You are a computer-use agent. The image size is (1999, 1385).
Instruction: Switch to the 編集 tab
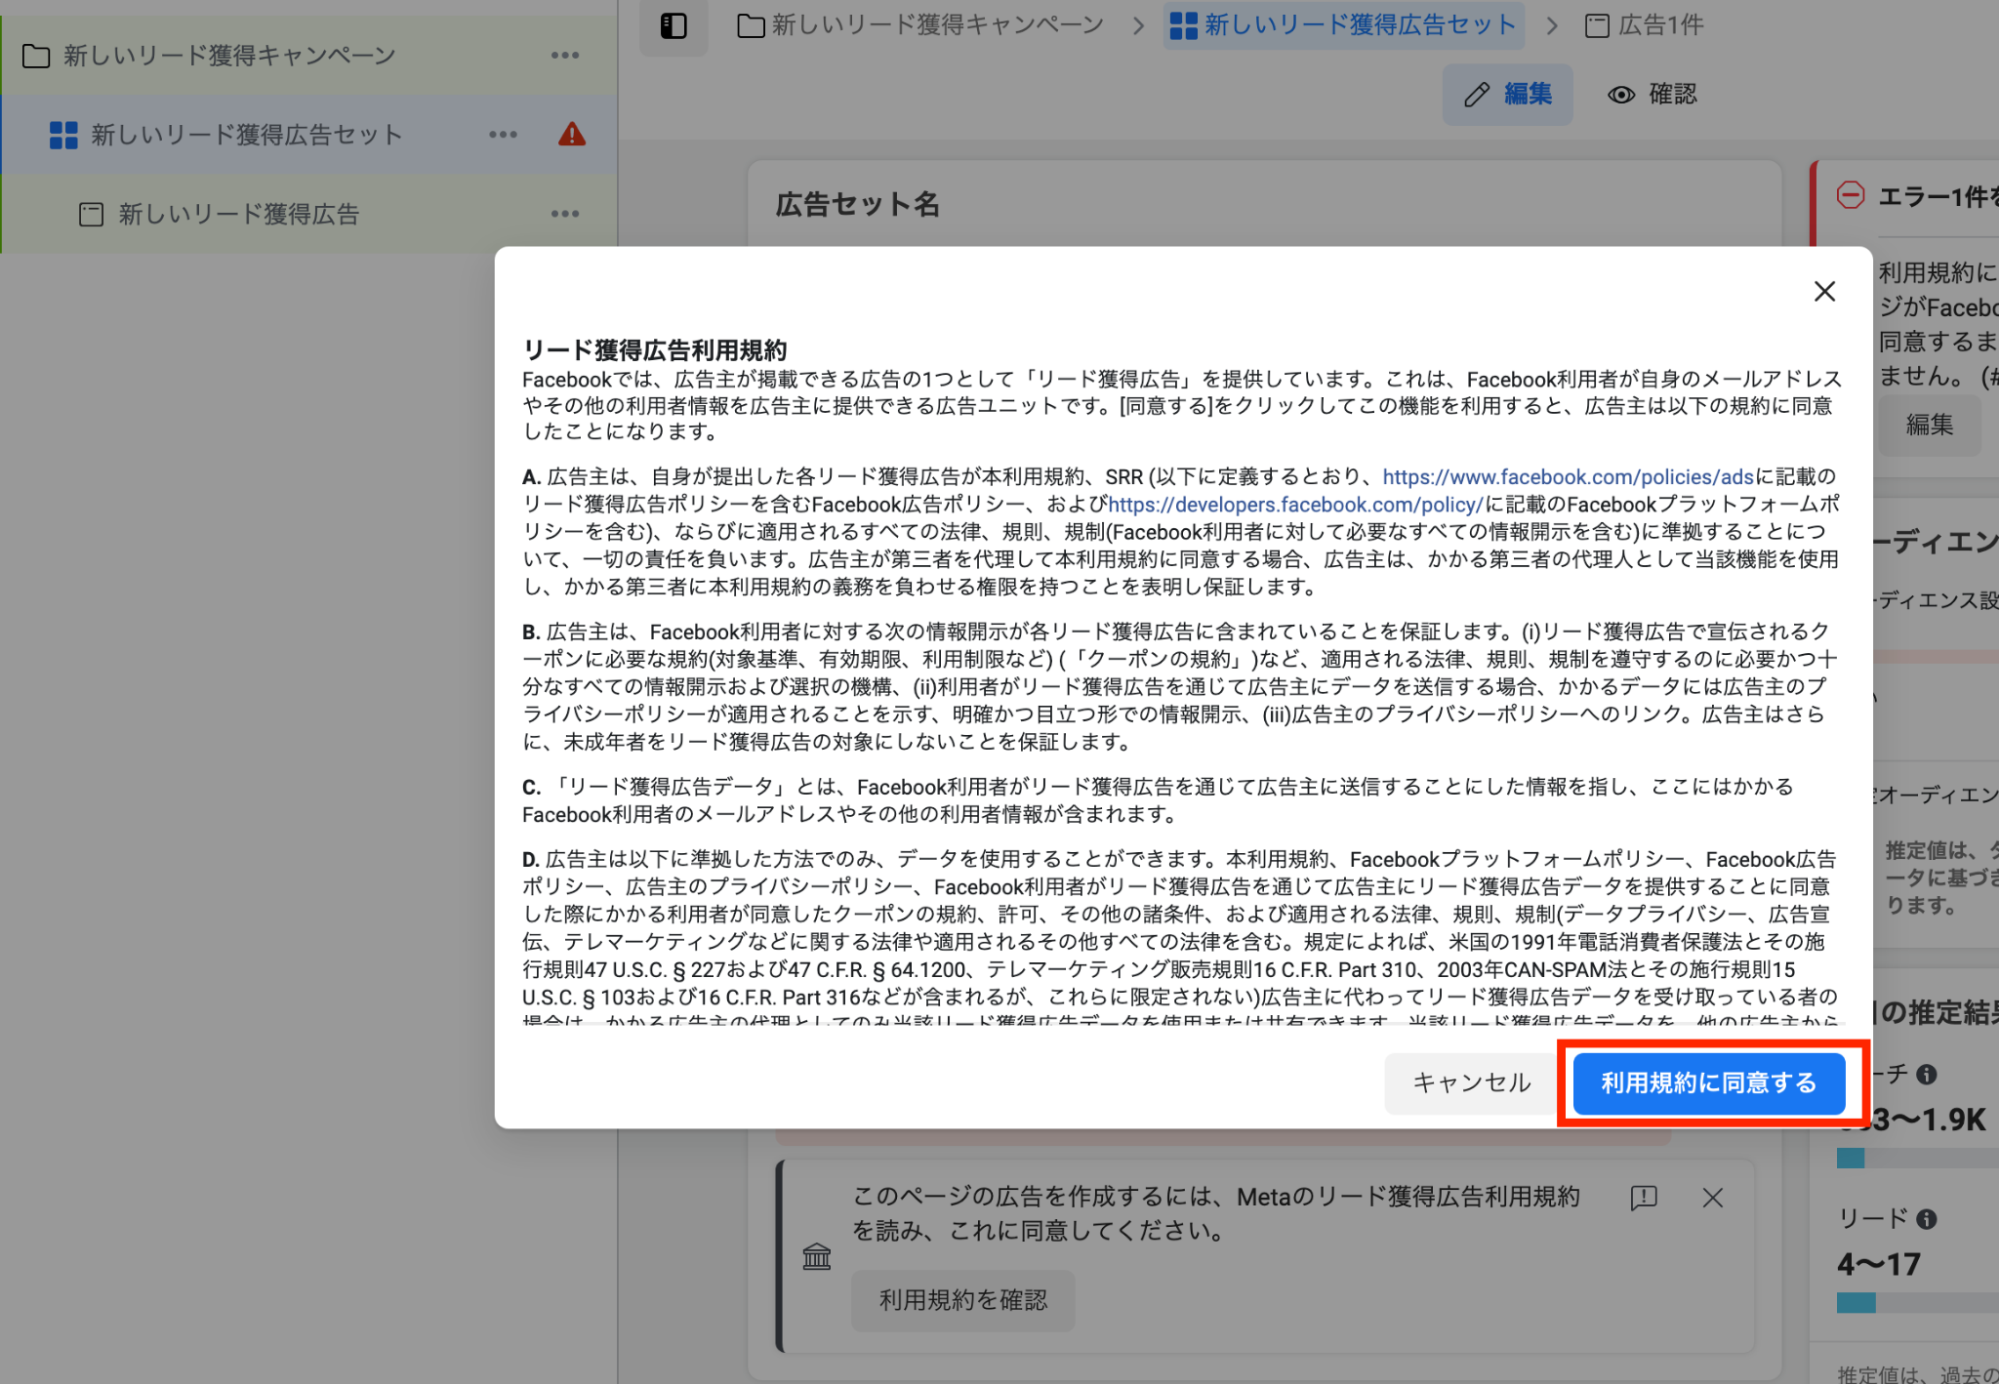(1507, 94)
